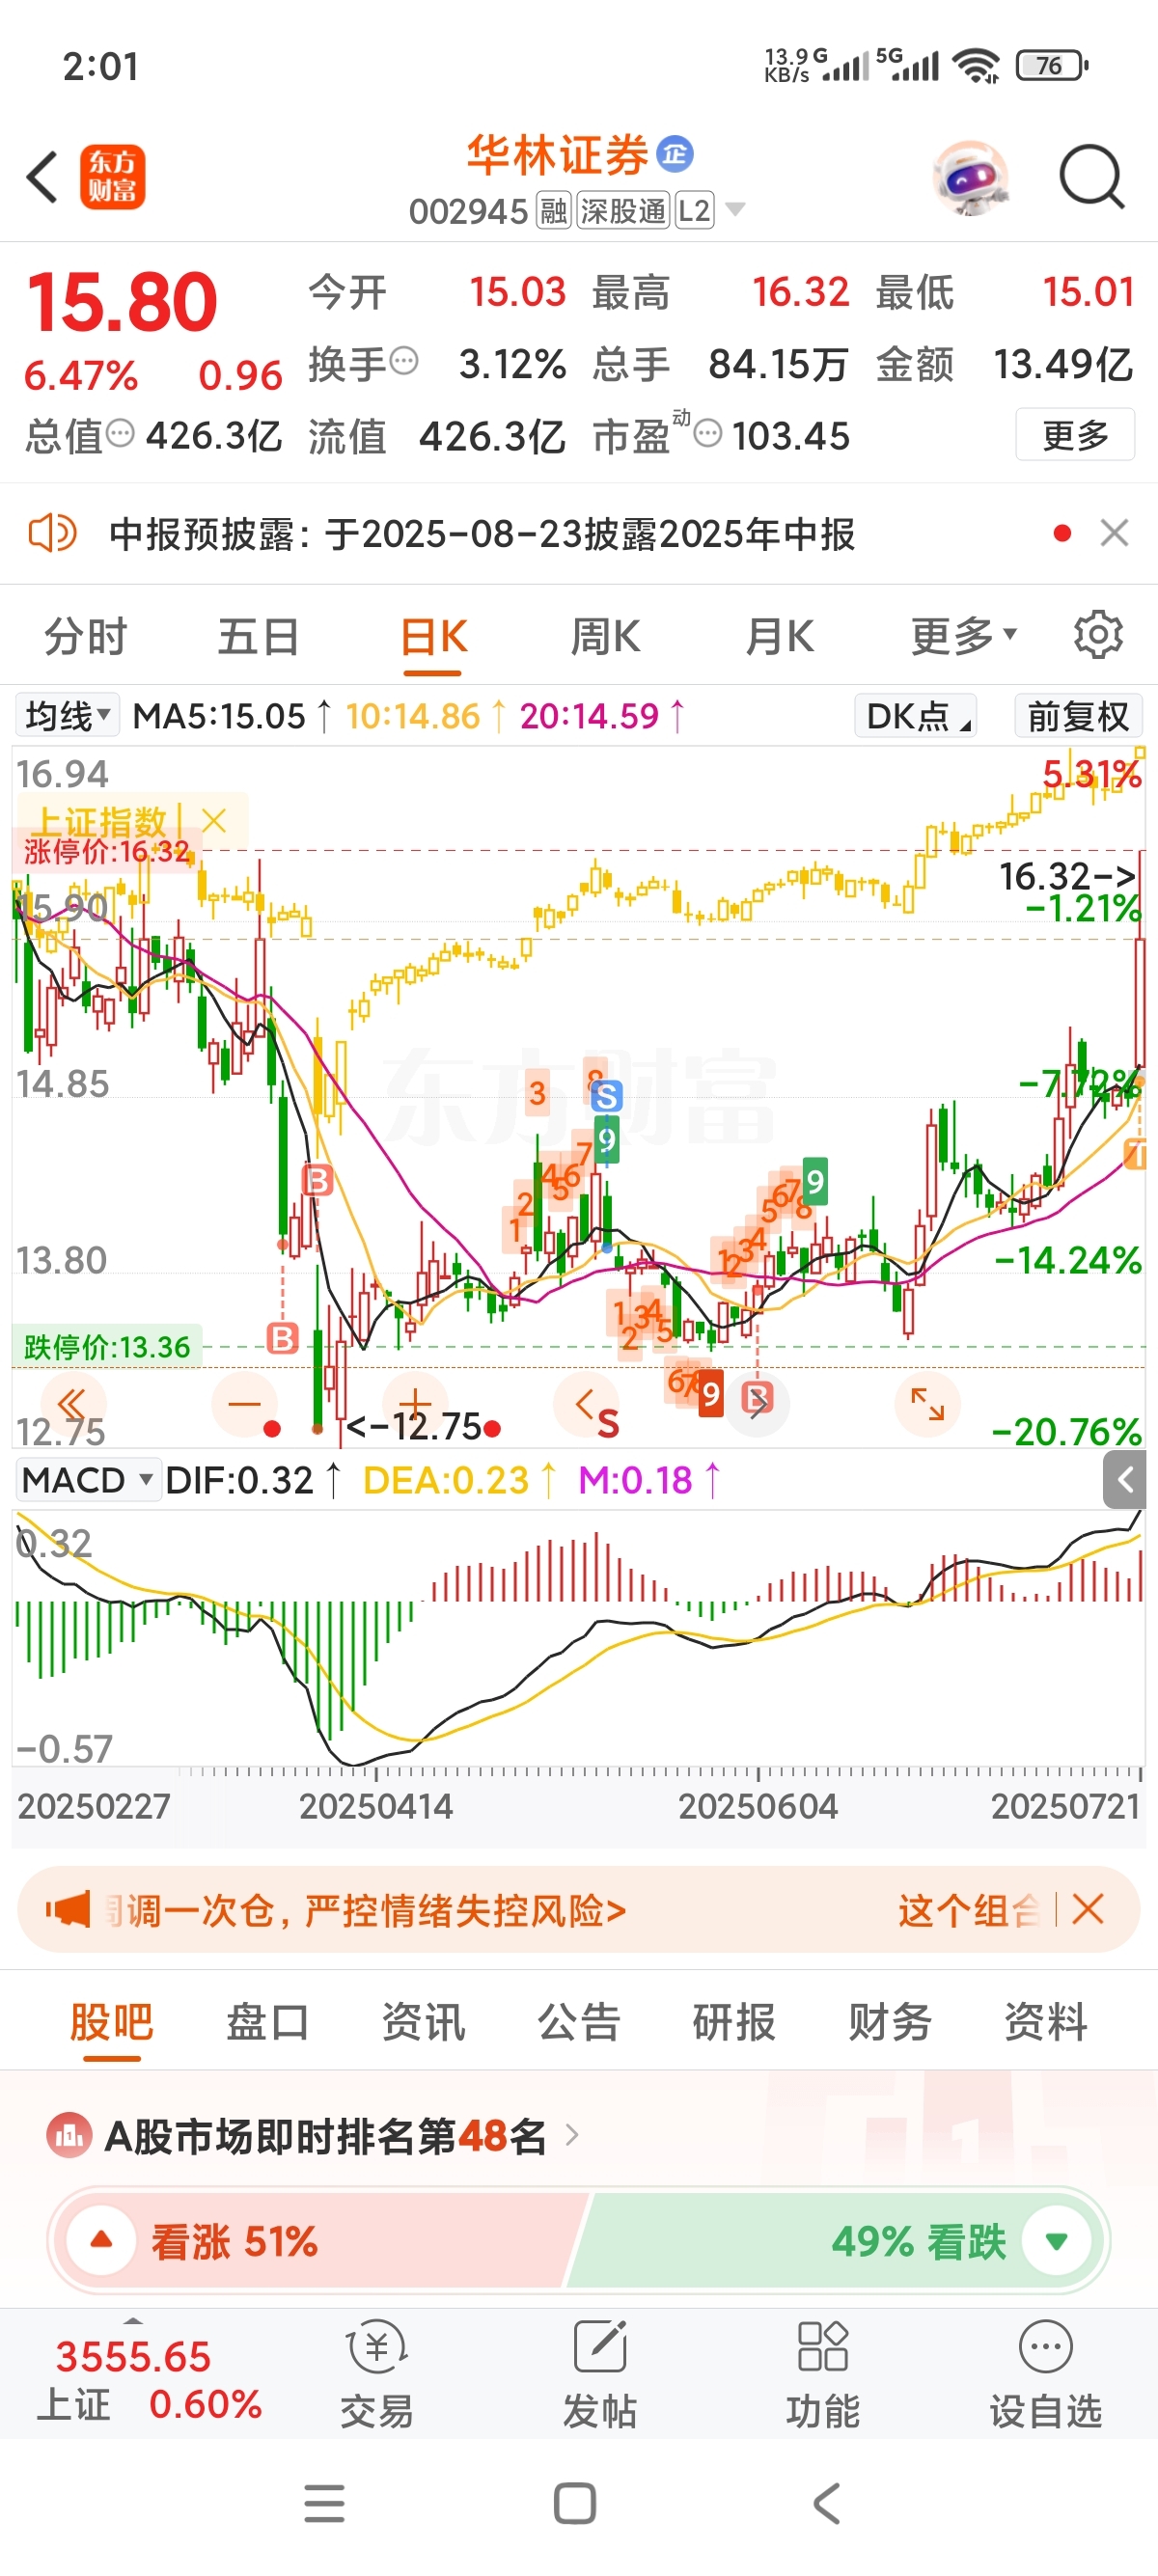This screenshot has height=2576, width=1158.
Task: Tap the 融 margin trading tag
Action: 553,210
